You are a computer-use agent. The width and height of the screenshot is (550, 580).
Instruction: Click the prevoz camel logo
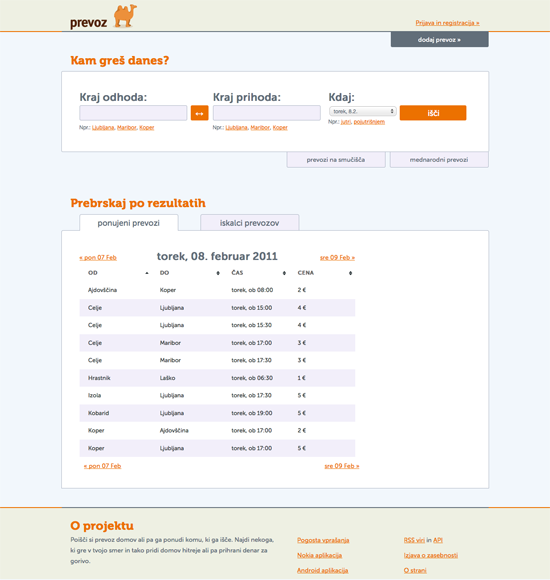click(x=104, y=17)
